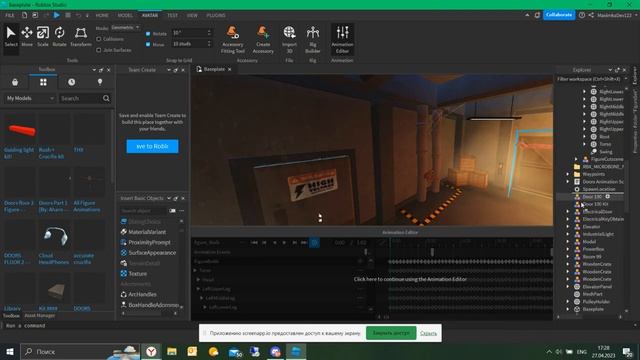Image resolution: width=640 pixels, height=360 pixels.
Task: Toggle the Collisions checkbox
Action: coord(99,39)
